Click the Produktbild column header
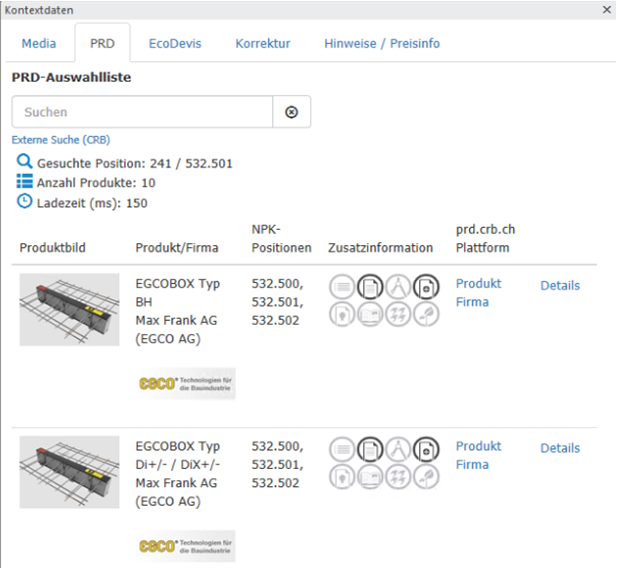Screen dimensions: 618x571 [52, 247]
